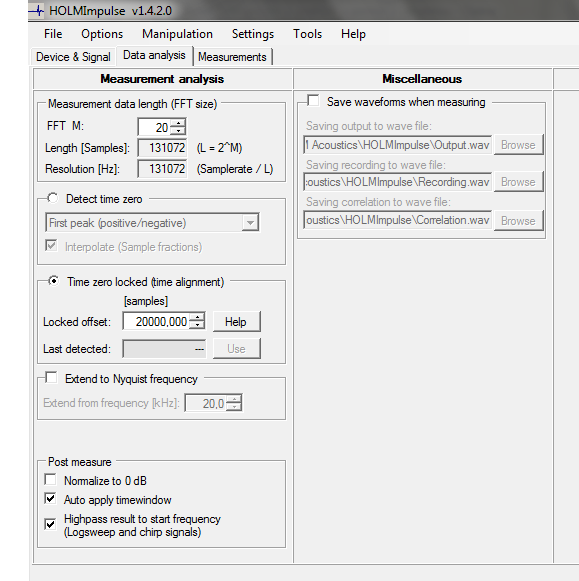Click the Locked offset input field

click(156, 321)
